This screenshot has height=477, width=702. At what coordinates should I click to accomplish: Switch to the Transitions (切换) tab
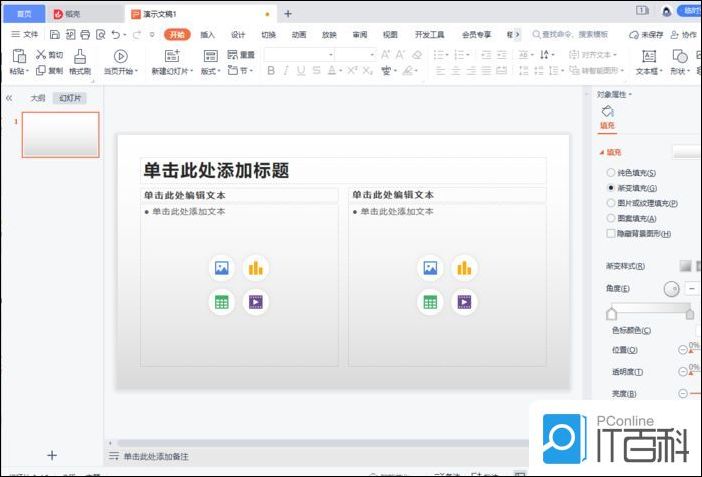[268, 34]
